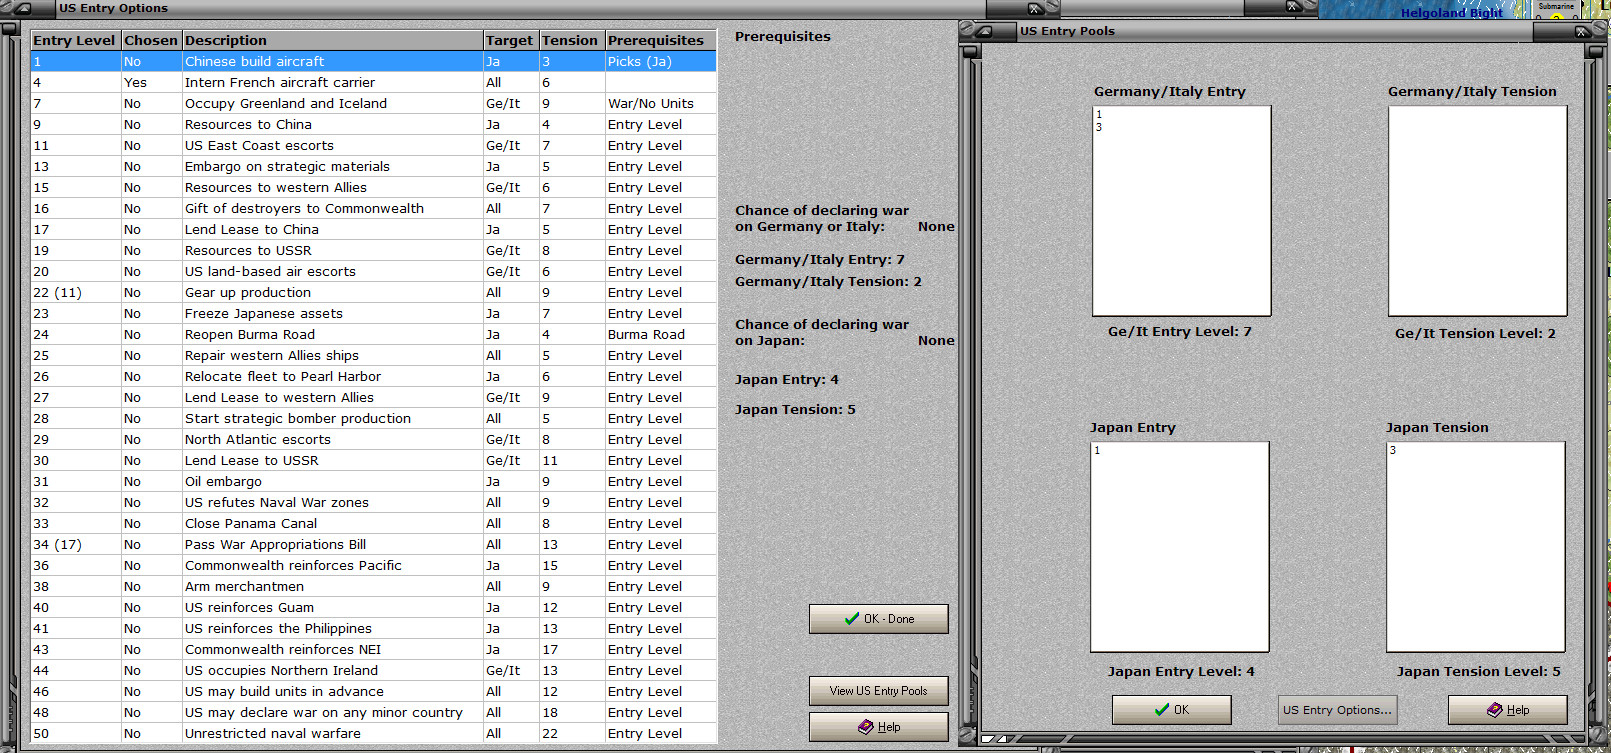Select 'Close Panama Canal' option

point(374,523)
